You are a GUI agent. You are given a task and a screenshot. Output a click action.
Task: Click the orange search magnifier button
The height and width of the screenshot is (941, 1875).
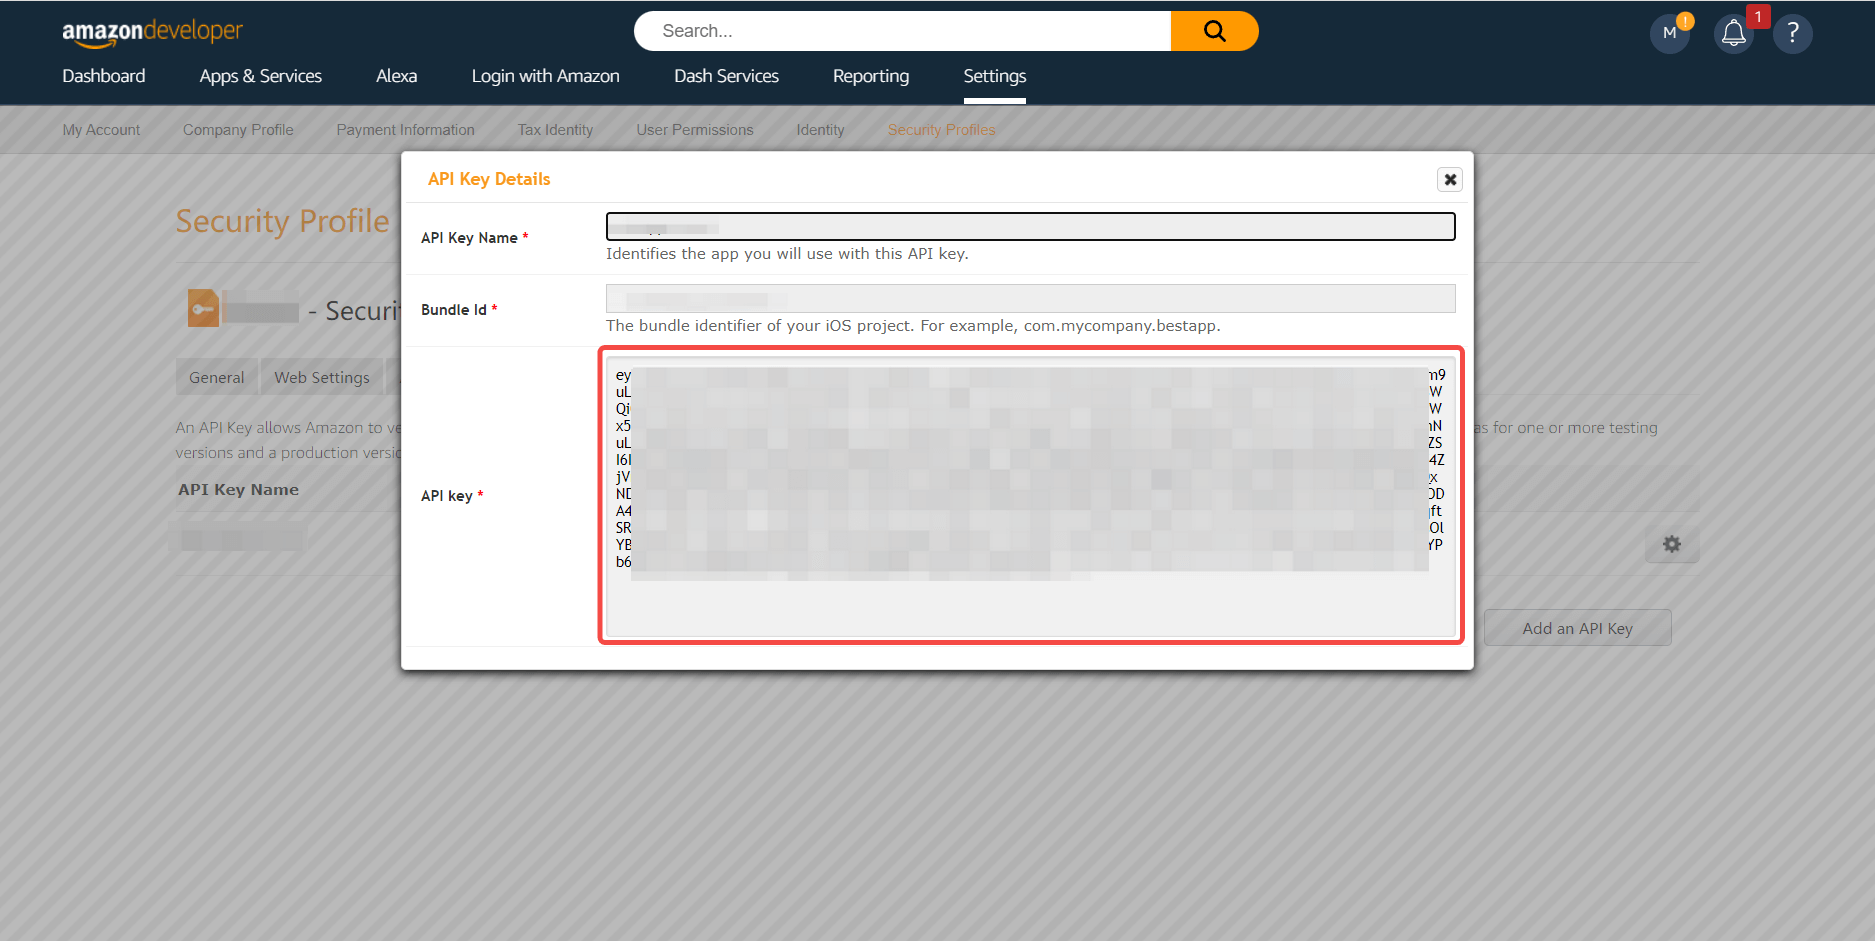1214,31
